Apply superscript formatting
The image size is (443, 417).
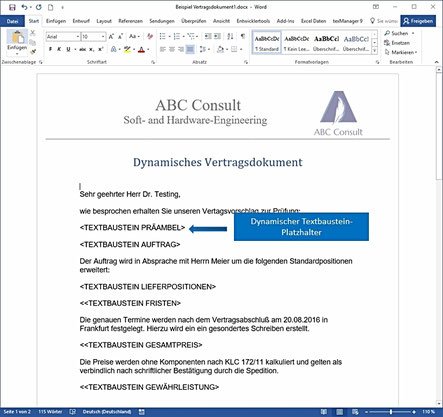tap(101, 49)
